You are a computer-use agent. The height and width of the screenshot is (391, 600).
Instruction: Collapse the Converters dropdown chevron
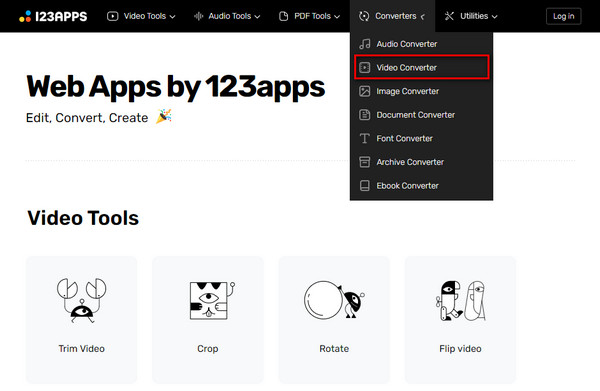423,17
